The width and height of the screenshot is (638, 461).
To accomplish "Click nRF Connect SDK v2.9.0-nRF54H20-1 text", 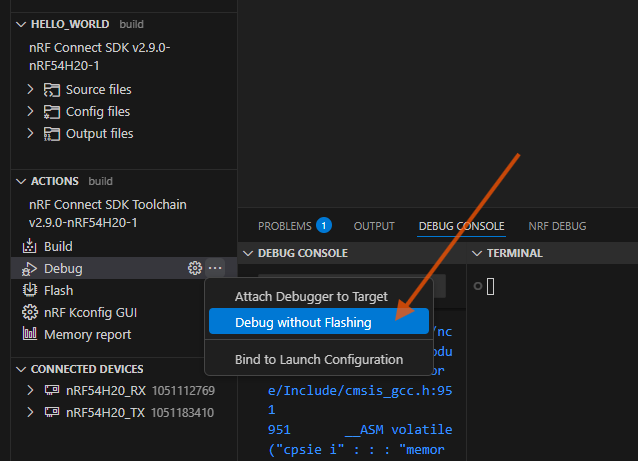I will (100, 57).
